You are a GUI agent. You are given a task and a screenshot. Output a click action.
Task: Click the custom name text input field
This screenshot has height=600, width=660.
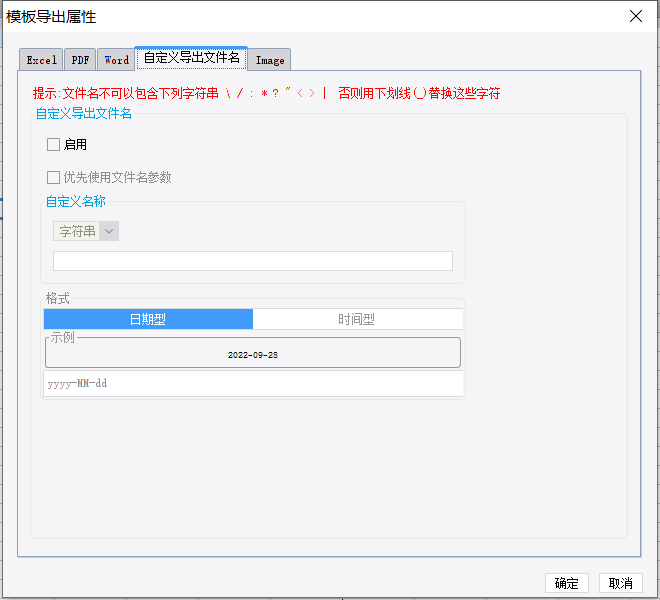tap(253, 261)
